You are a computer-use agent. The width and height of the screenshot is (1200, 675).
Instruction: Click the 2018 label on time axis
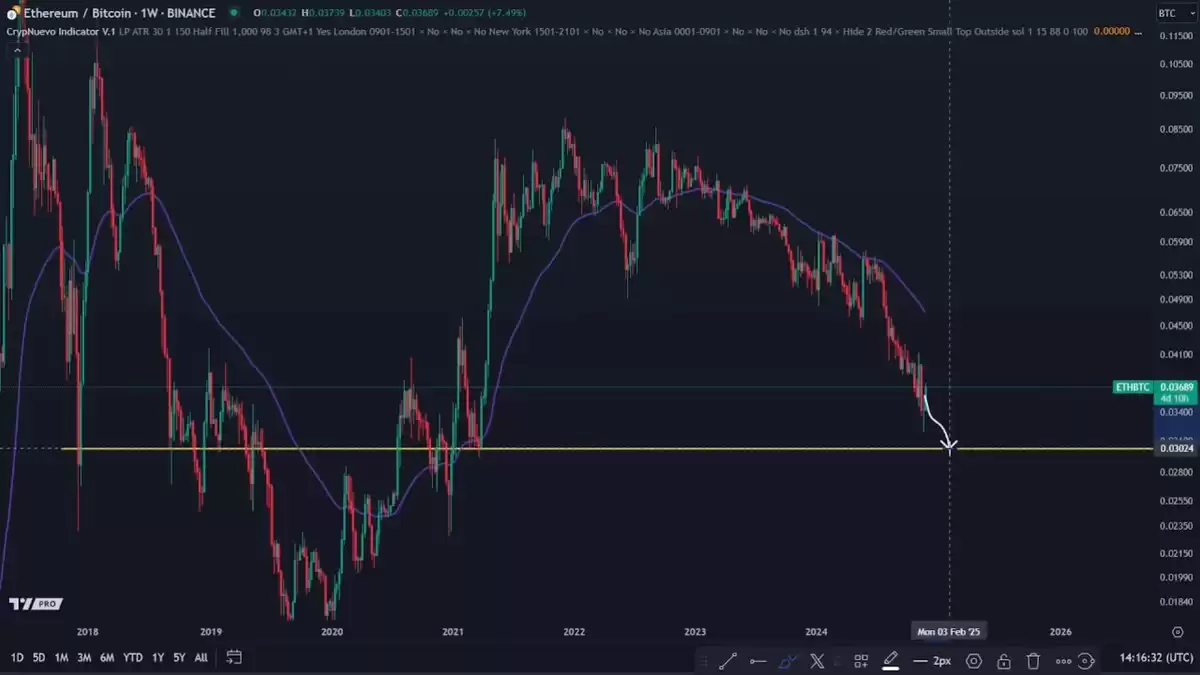tap(87, 632)
